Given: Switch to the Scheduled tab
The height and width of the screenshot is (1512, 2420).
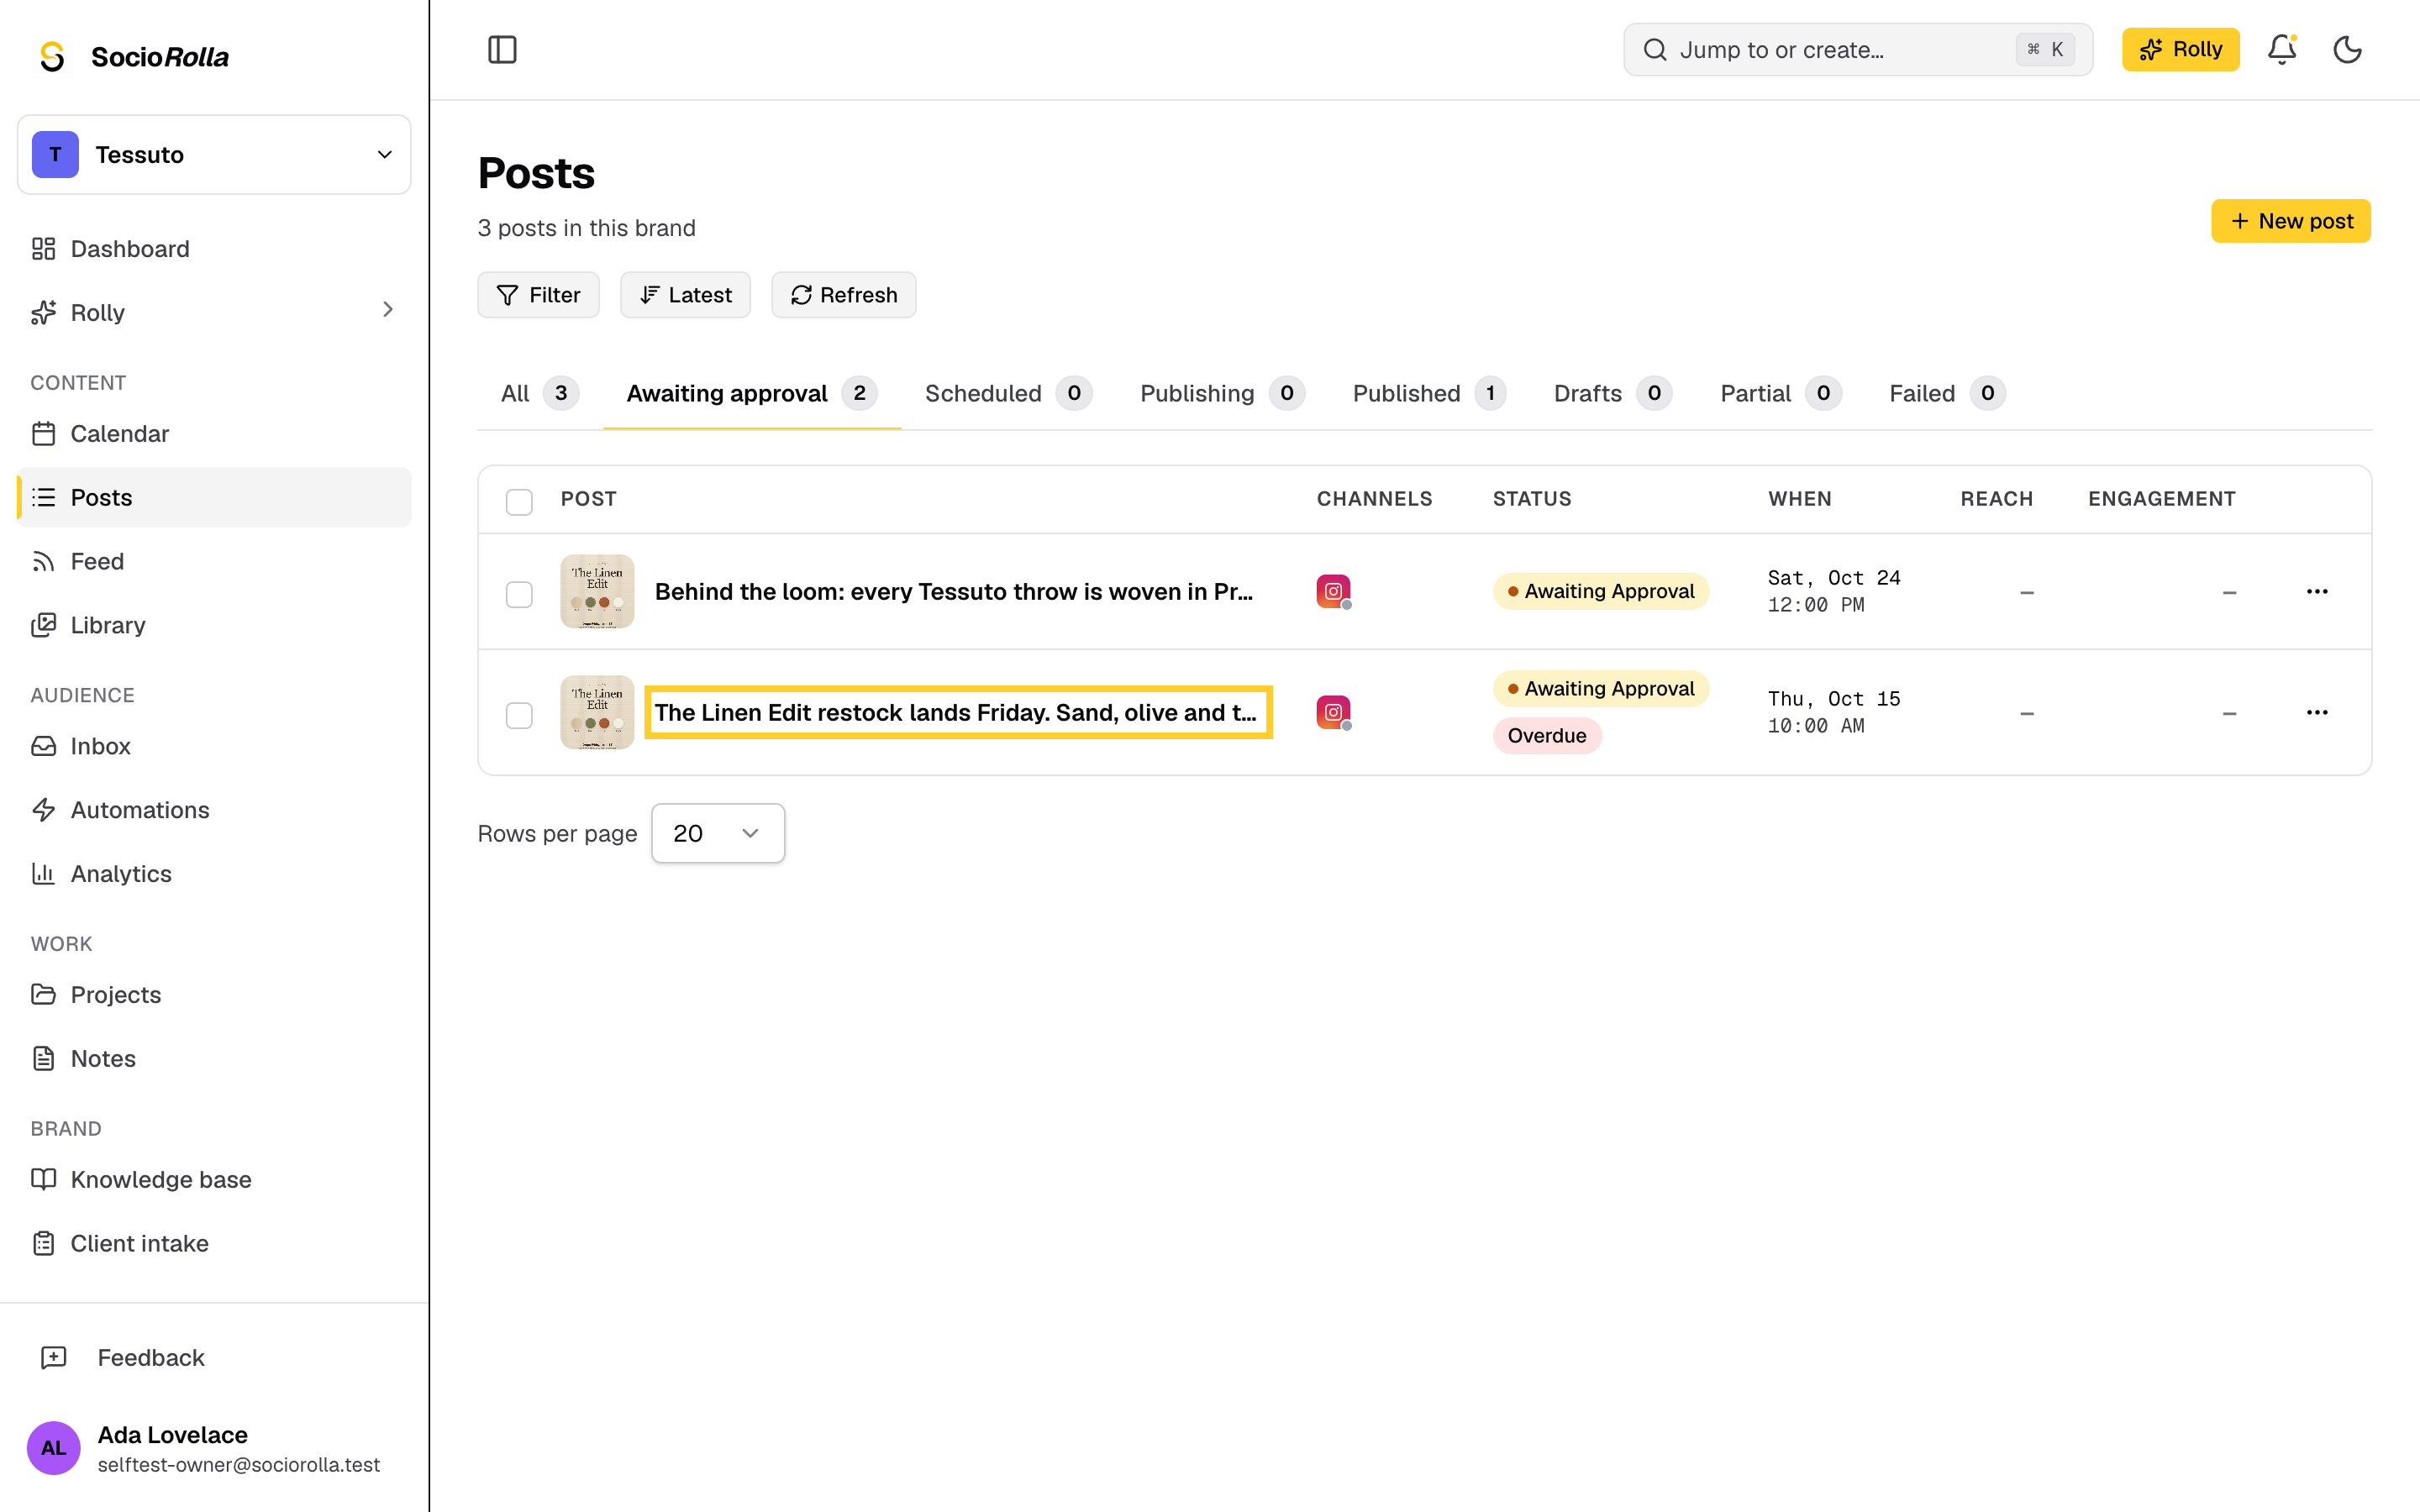Looking at the screenshot, I should [x=1008, y=393].
